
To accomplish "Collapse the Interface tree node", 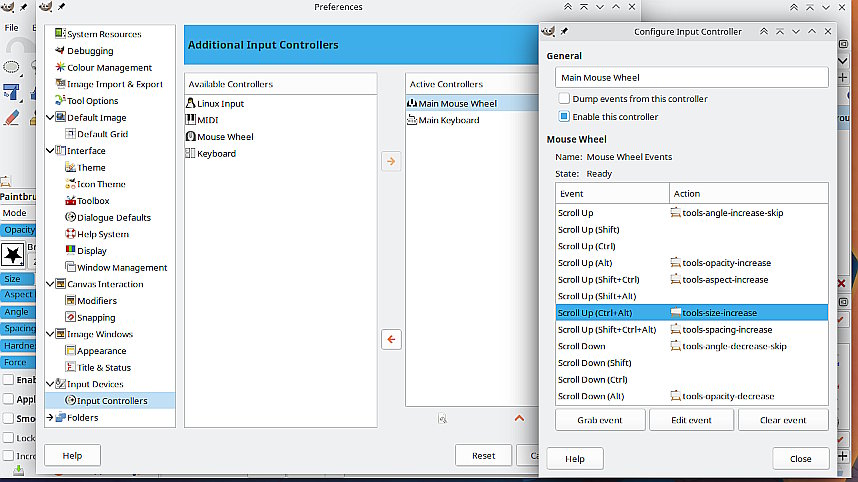I will [50, 150].
